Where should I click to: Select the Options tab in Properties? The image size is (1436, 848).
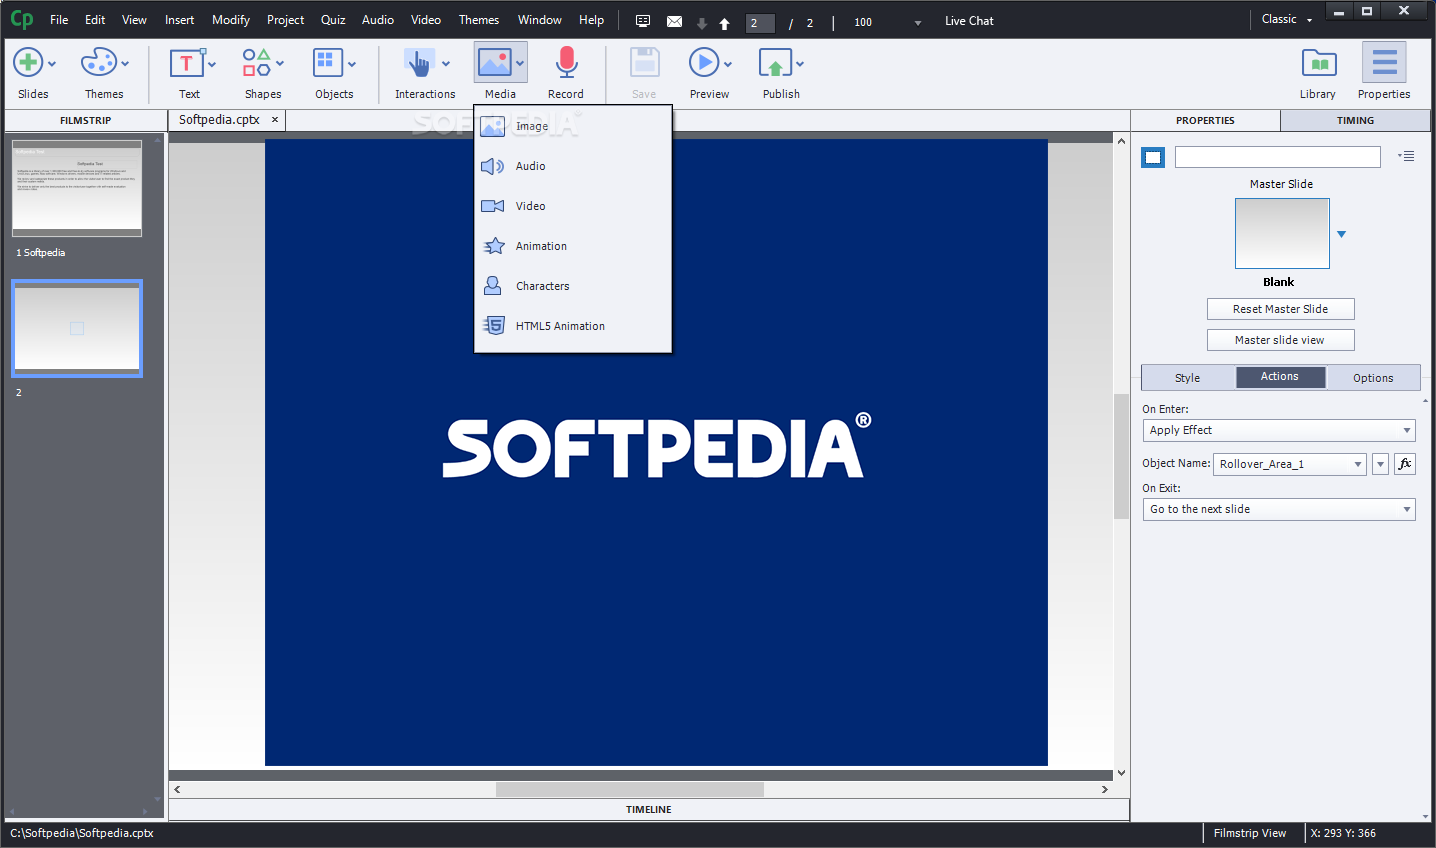[x=1373, y=378]
